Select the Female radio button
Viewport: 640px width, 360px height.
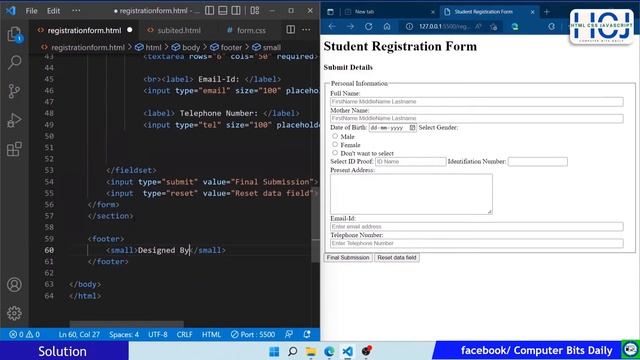coord(335,144)
